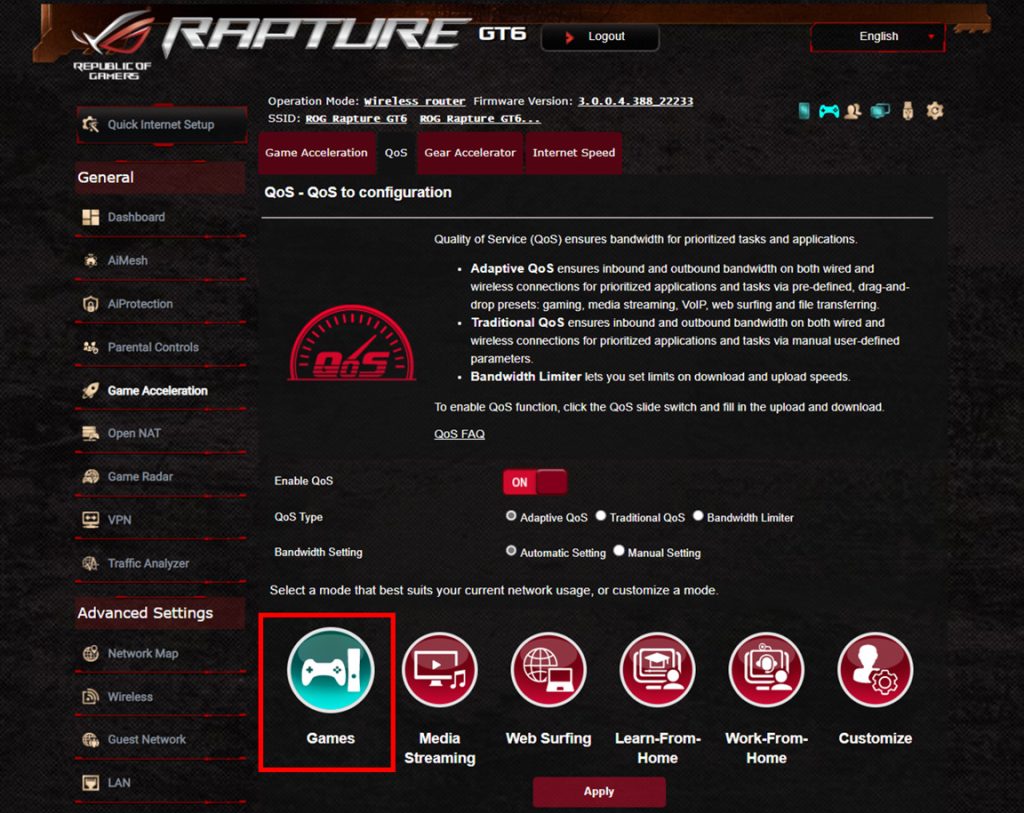Click the Network Map globe icon
This screenshot has width=1024, height=813.
pos(91,653)
